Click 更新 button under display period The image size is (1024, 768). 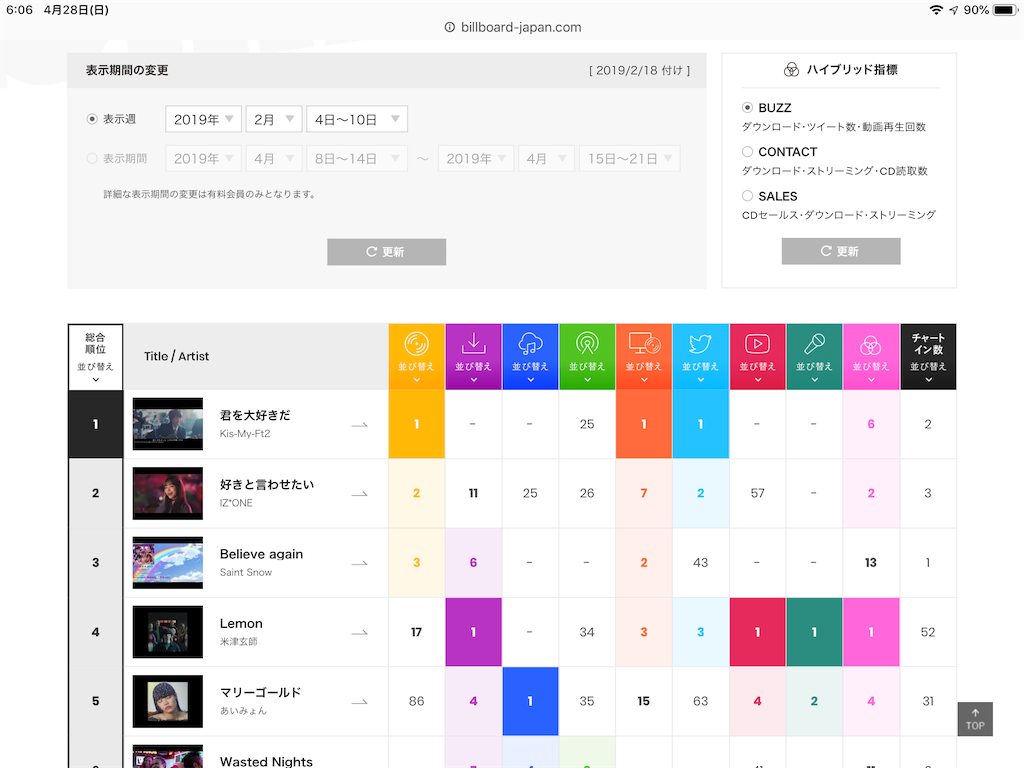point(387,251)
